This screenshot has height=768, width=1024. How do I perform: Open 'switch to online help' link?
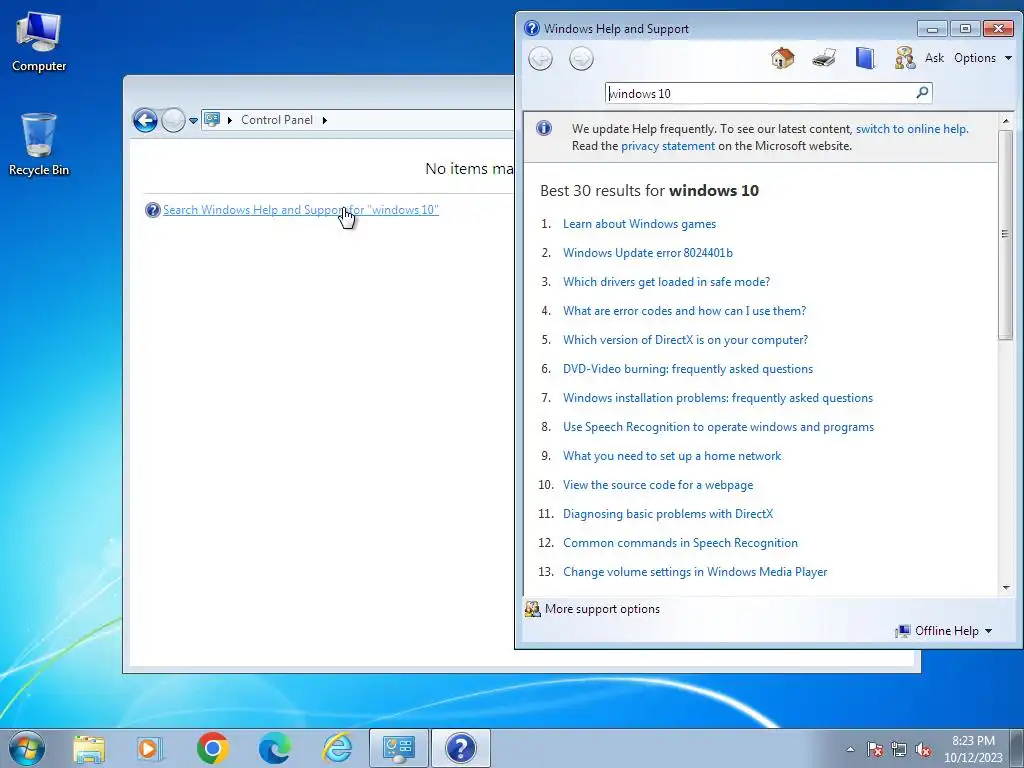(x=911, y=129)
